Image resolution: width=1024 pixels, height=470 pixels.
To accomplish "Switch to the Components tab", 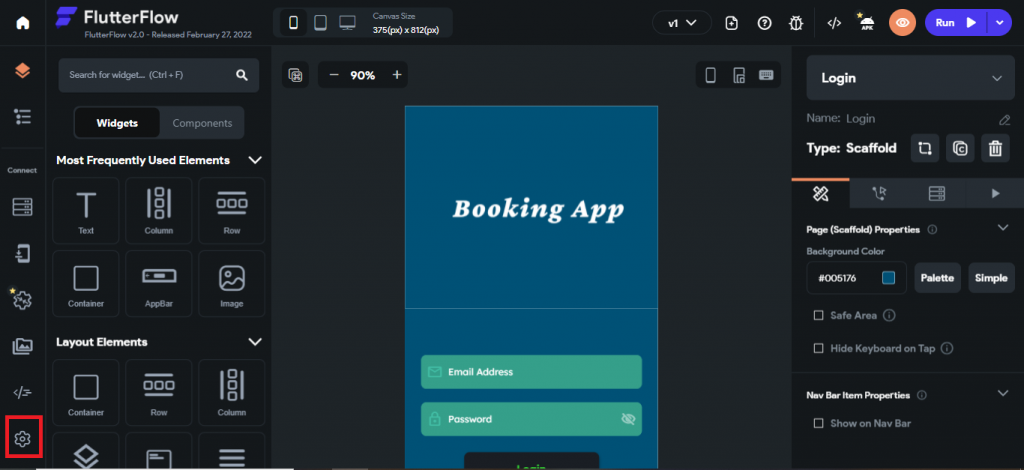I will pos(202,123).
